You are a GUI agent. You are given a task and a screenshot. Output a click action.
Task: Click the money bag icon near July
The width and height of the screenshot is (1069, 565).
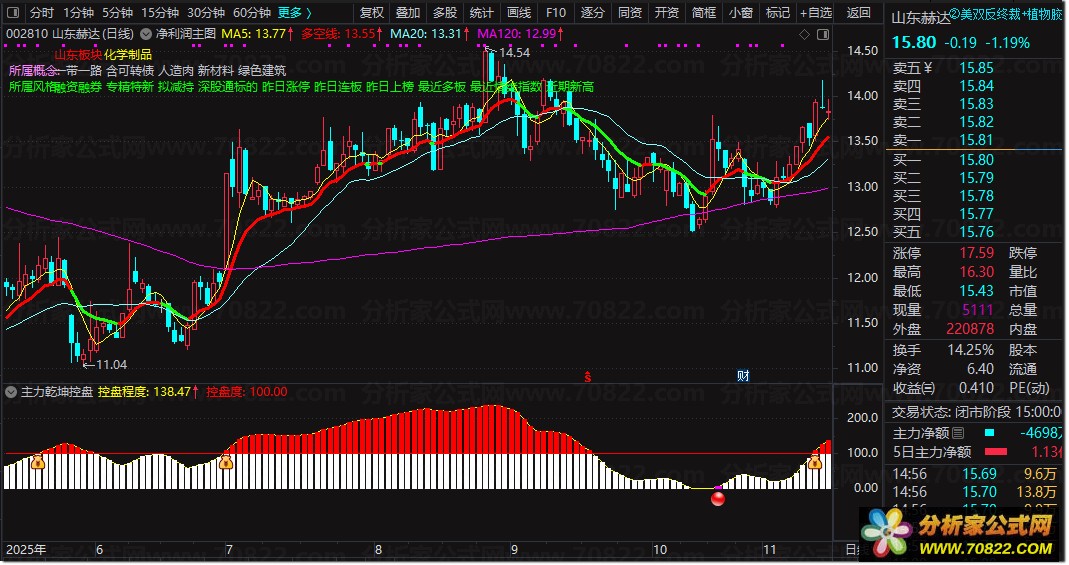coord(226,462)
